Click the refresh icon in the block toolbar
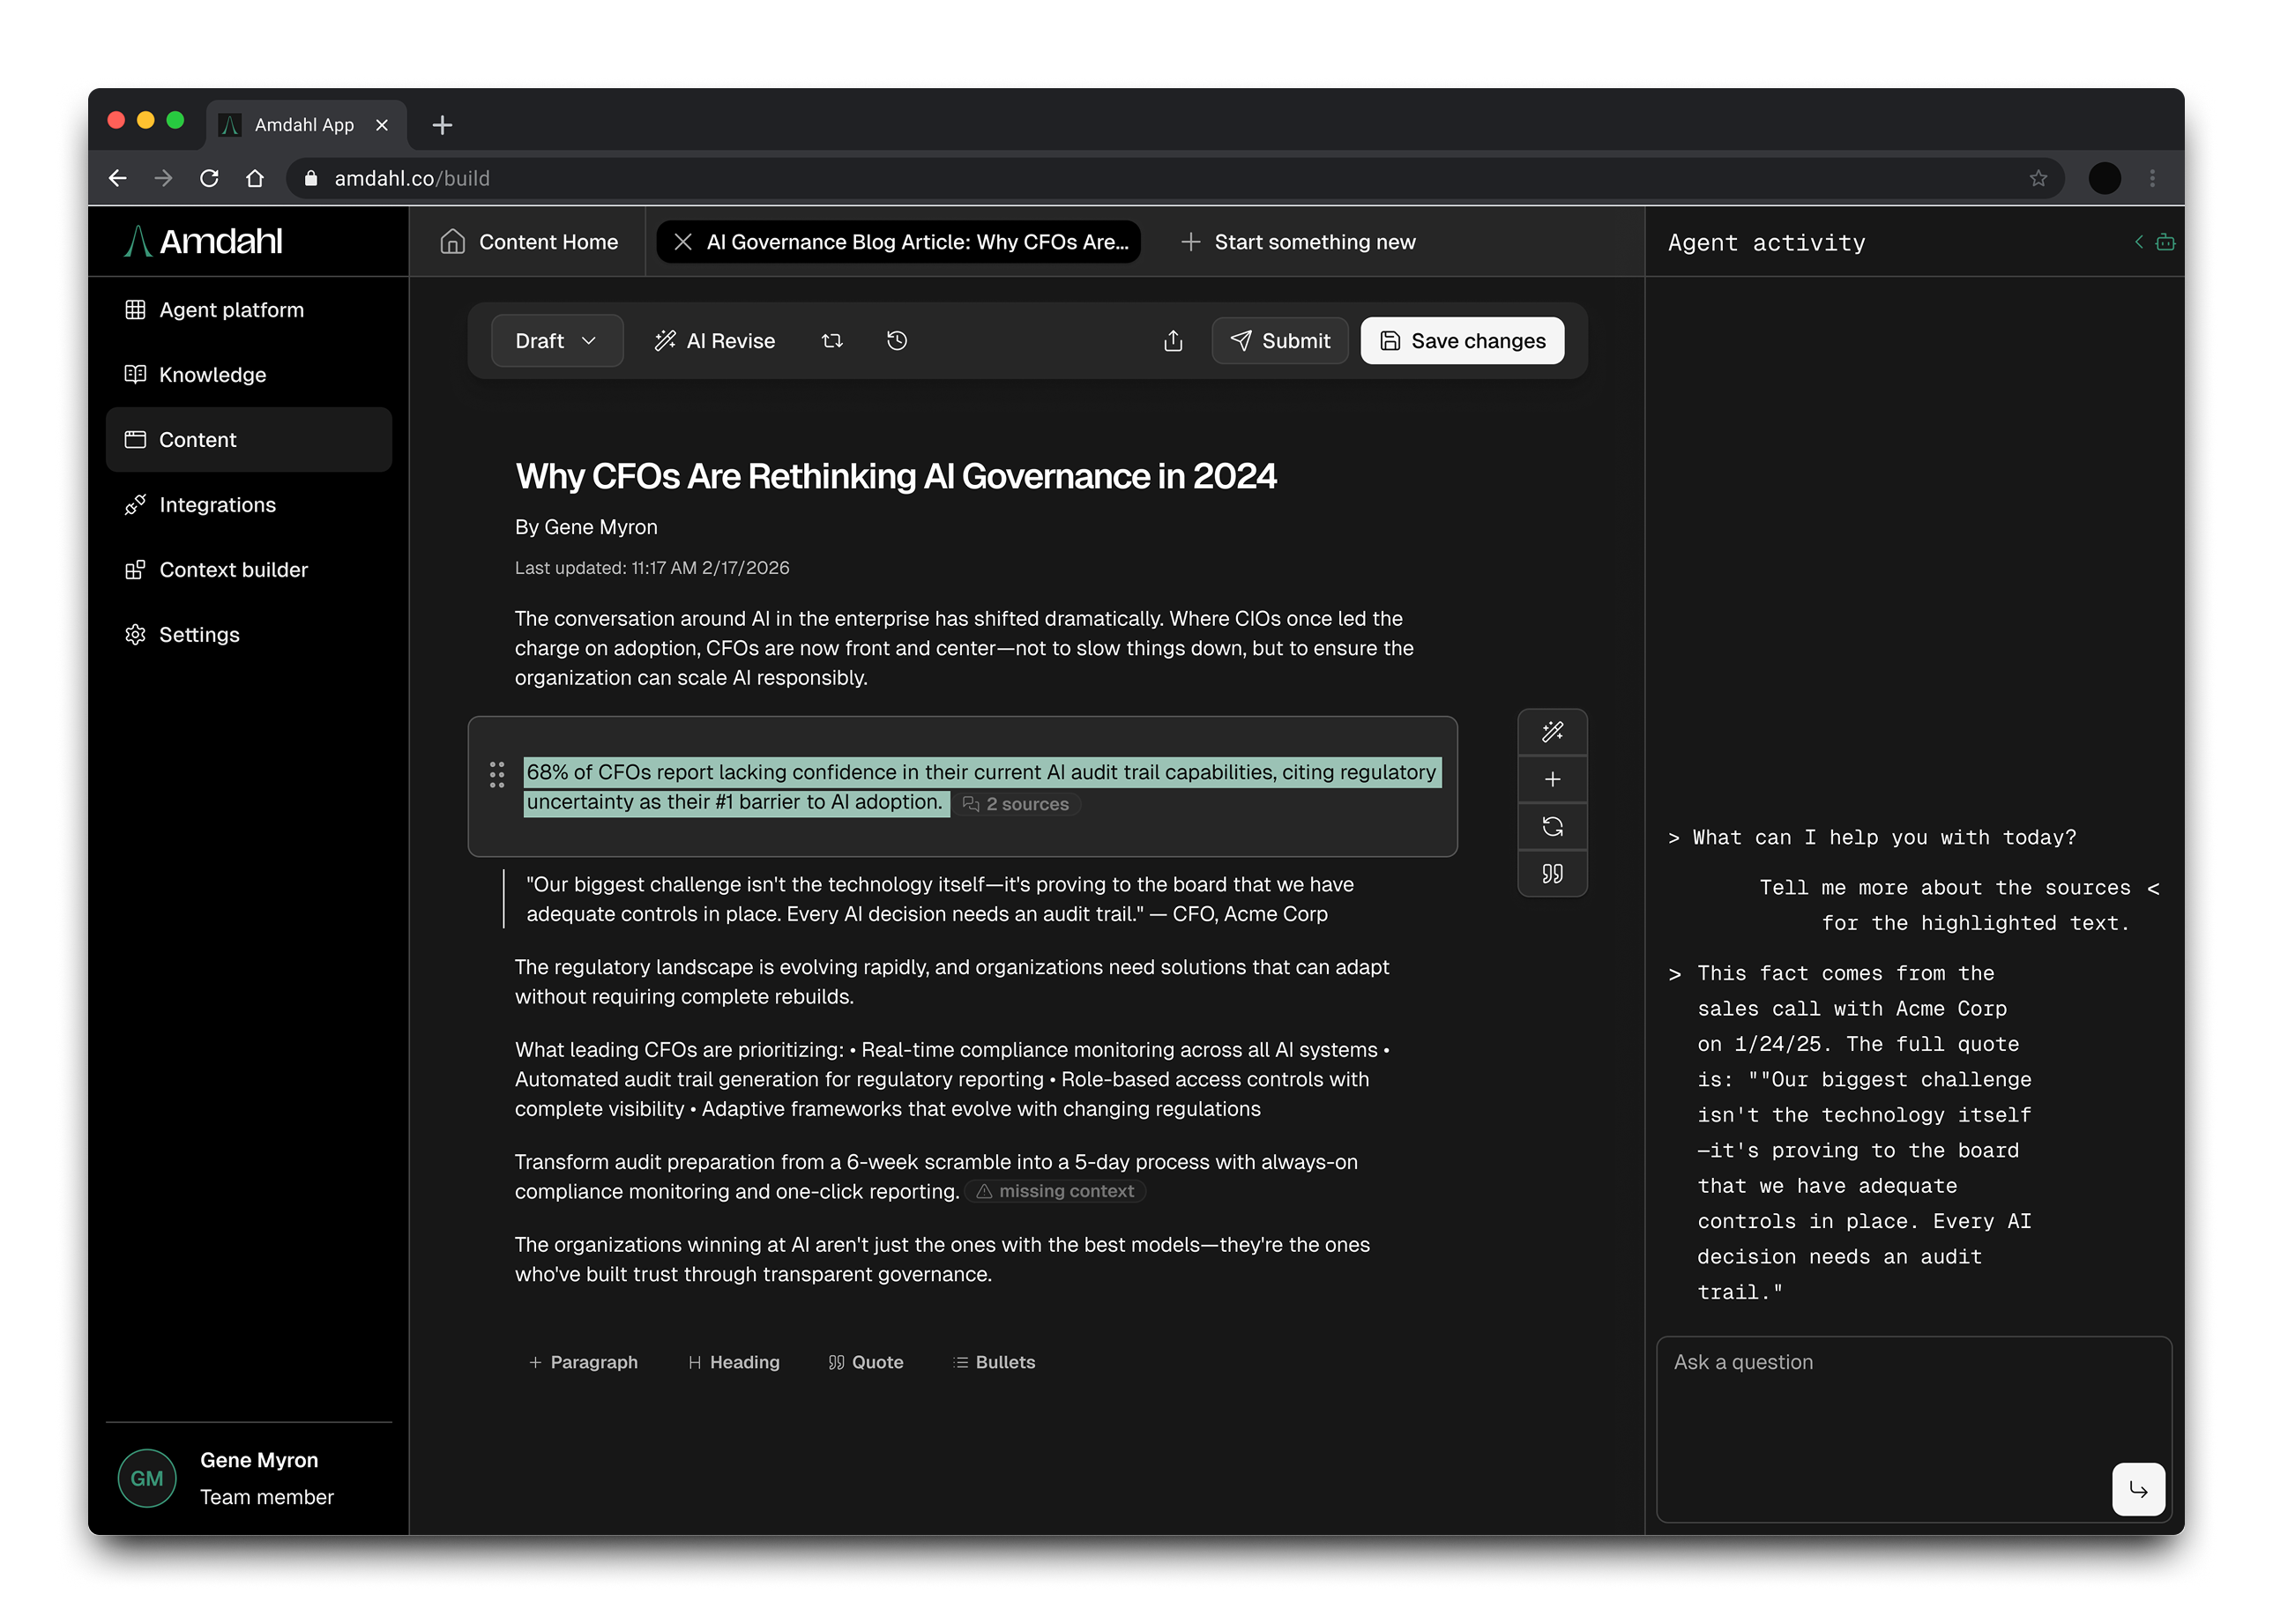Viewport: 2273px width, 1624px height. click(x=1552, y=827)
